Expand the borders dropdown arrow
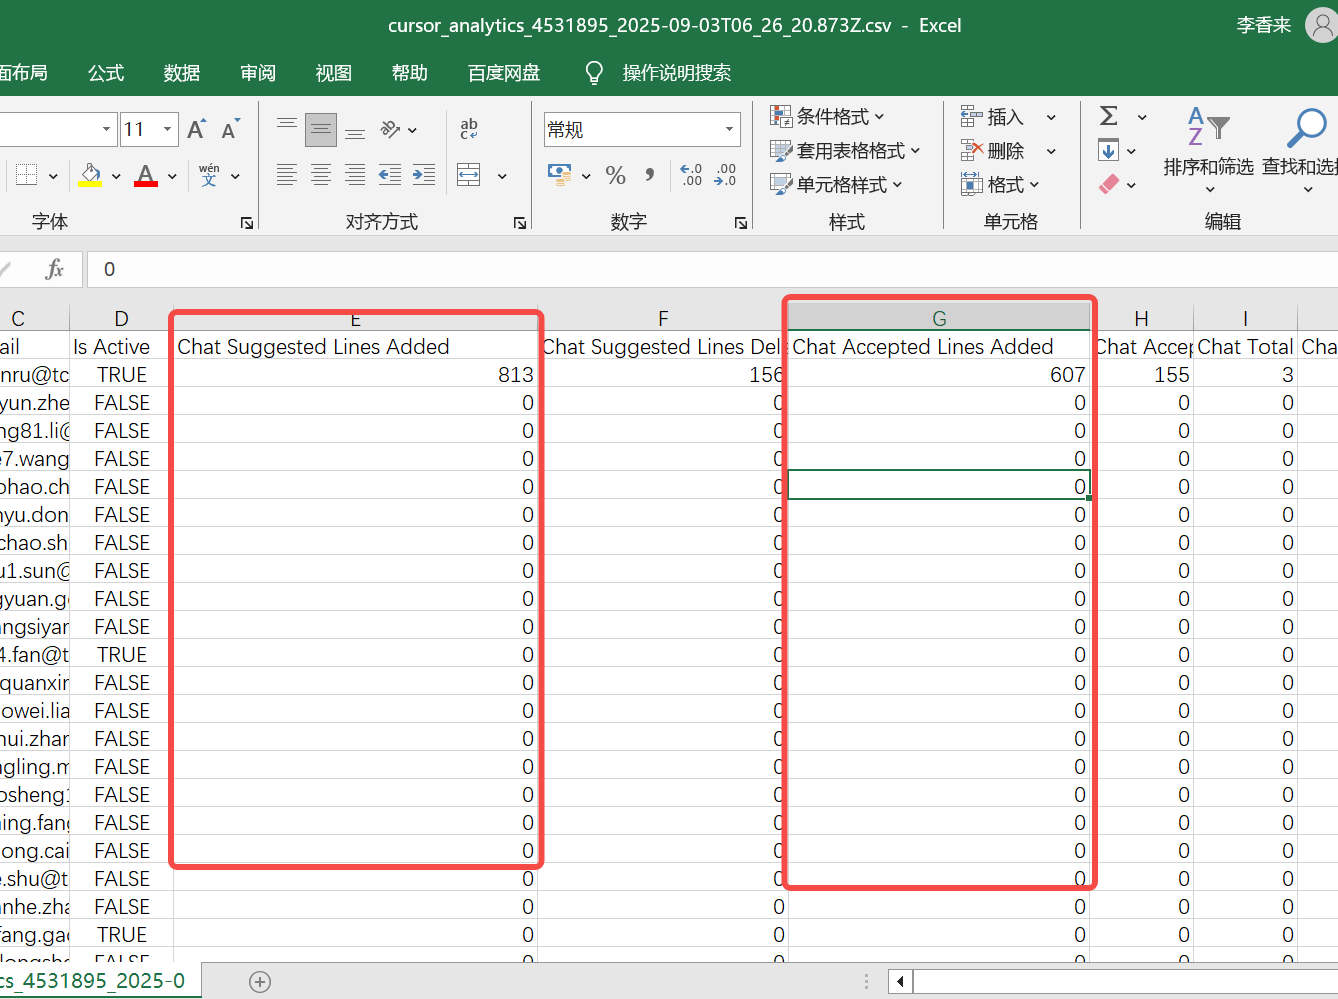Screen dimensions: 1338x999 click(x=53, y=176)
